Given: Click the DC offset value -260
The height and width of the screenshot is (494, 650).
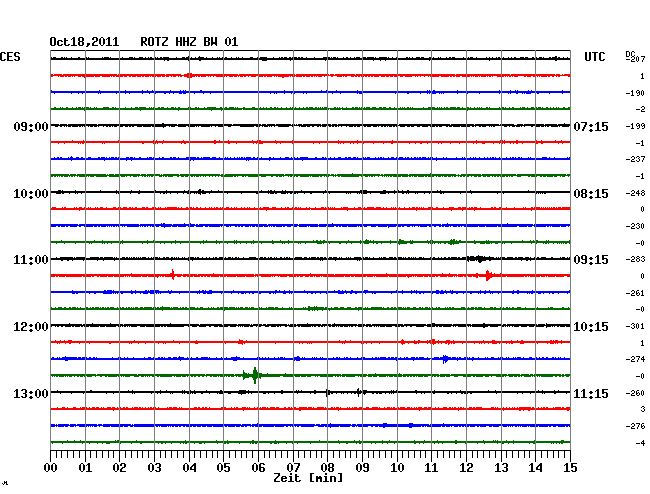Looking at the screenshot, I should coord(635,393).
